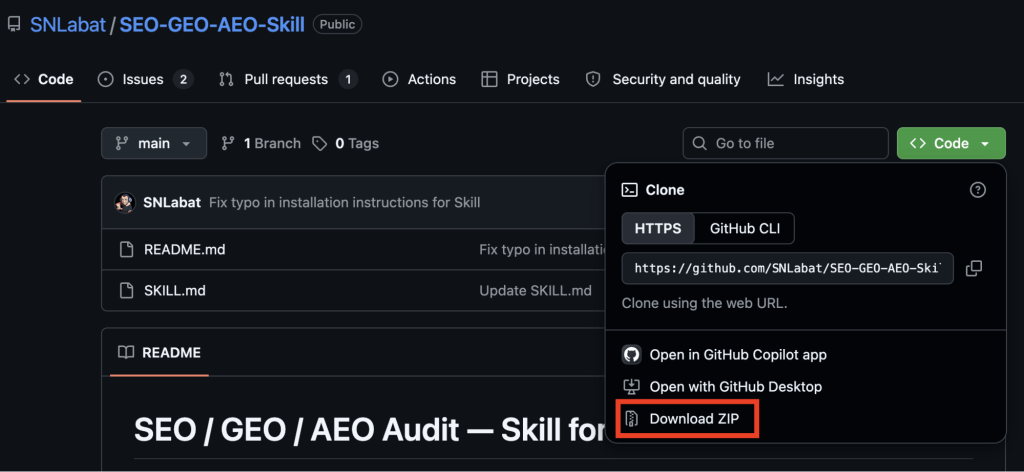This screenshot has height=472, width=1024.
Task: Open the commit message Fix typo in installation instructions
Action: pyautogui.click(x=344, y=202)
